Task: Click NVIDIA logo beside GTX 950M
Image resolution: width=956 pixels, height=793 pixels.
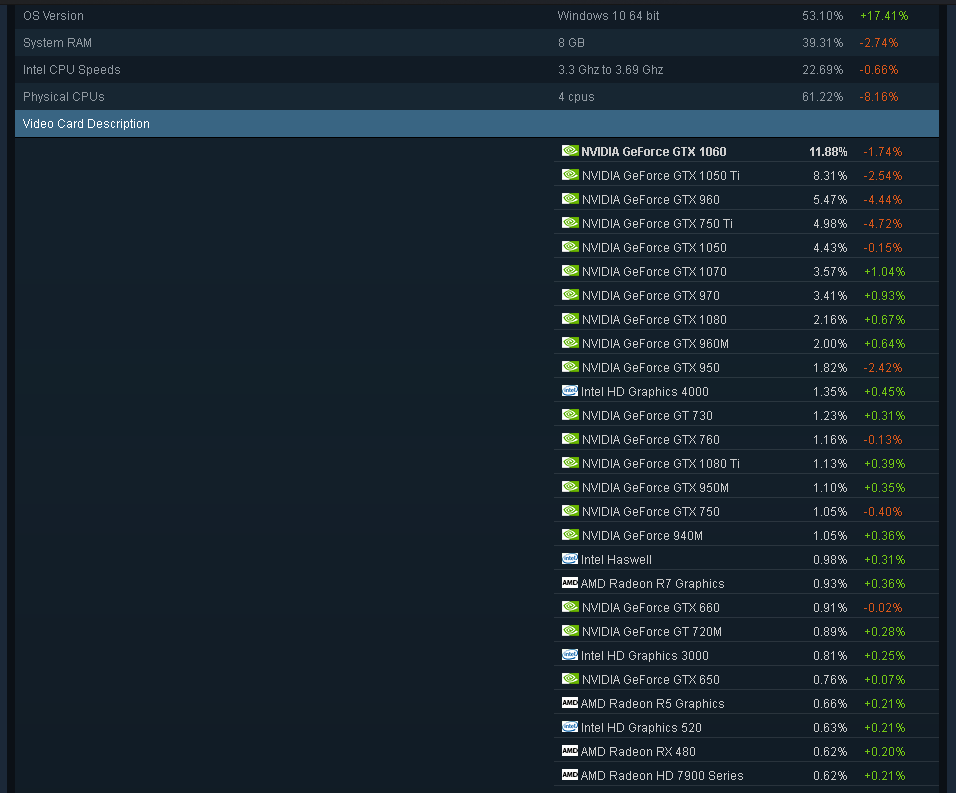Action: tap(570, 486)
